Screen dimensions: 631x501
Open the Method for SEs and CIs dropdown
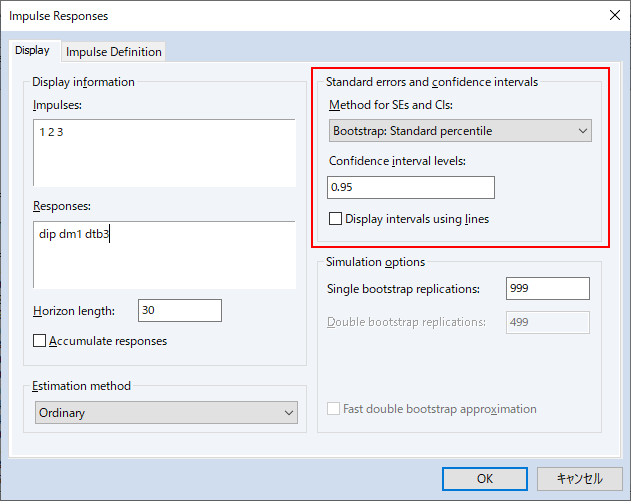pos(460,131)
